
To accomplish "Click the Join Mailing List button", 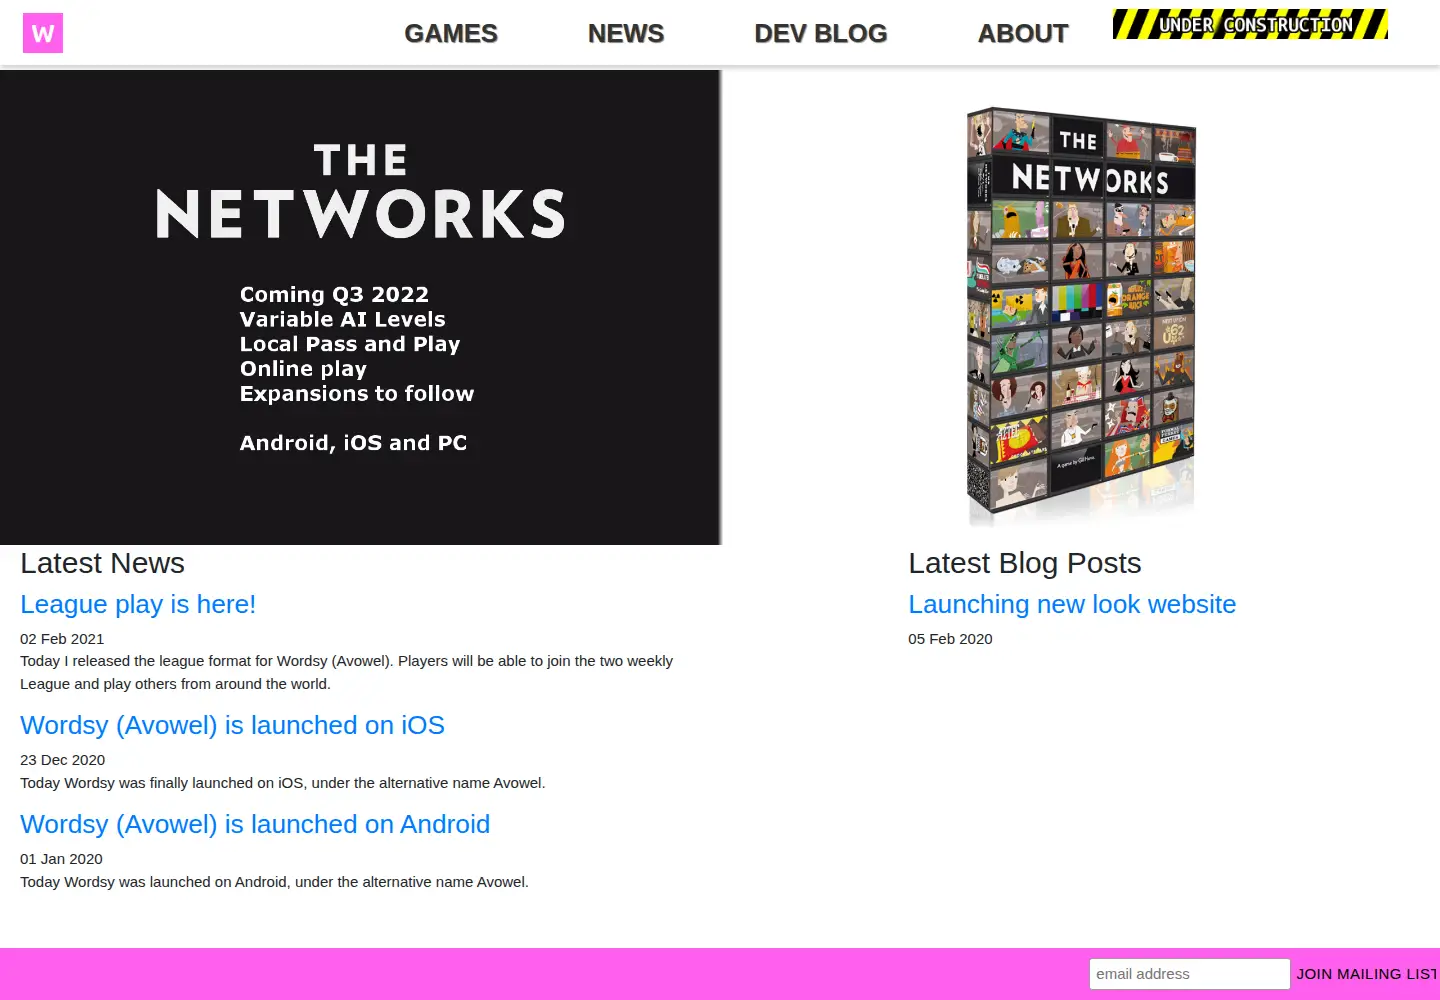I will tap(1368, 974).
